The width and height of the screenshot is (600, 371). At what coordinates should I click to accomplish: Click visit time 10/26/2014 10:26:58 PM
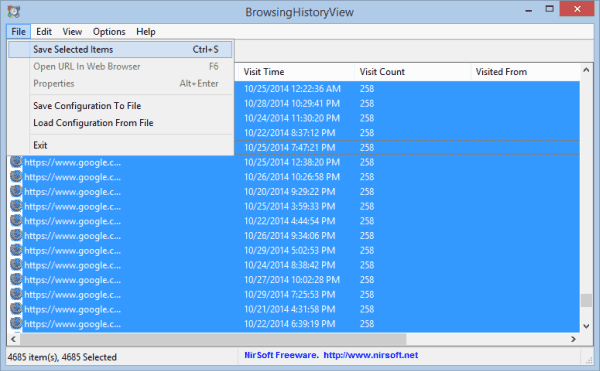[x=292, y=177]
